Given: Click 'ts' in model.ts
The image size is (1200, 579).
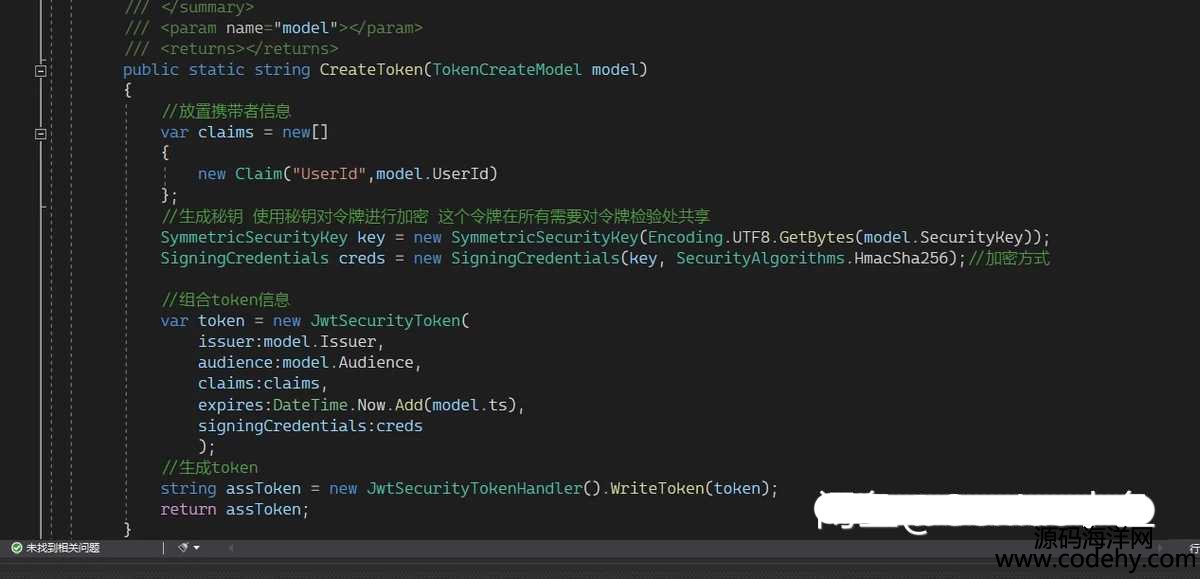Looking at the screenshot, I should click(498, 405).
